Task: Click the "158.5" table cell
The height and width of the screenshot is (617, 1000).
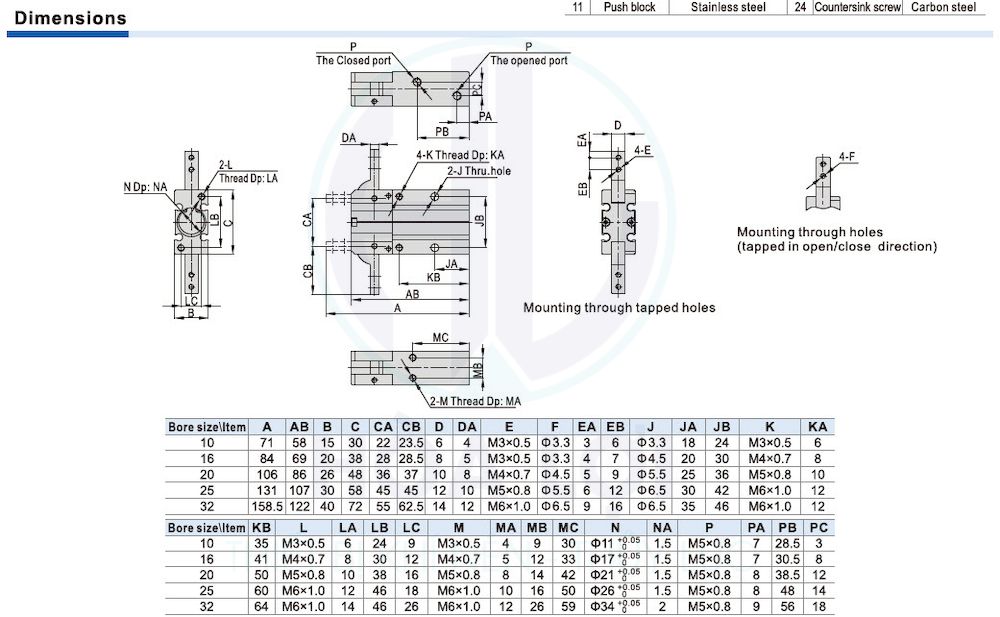Action: tap(267, 507)
